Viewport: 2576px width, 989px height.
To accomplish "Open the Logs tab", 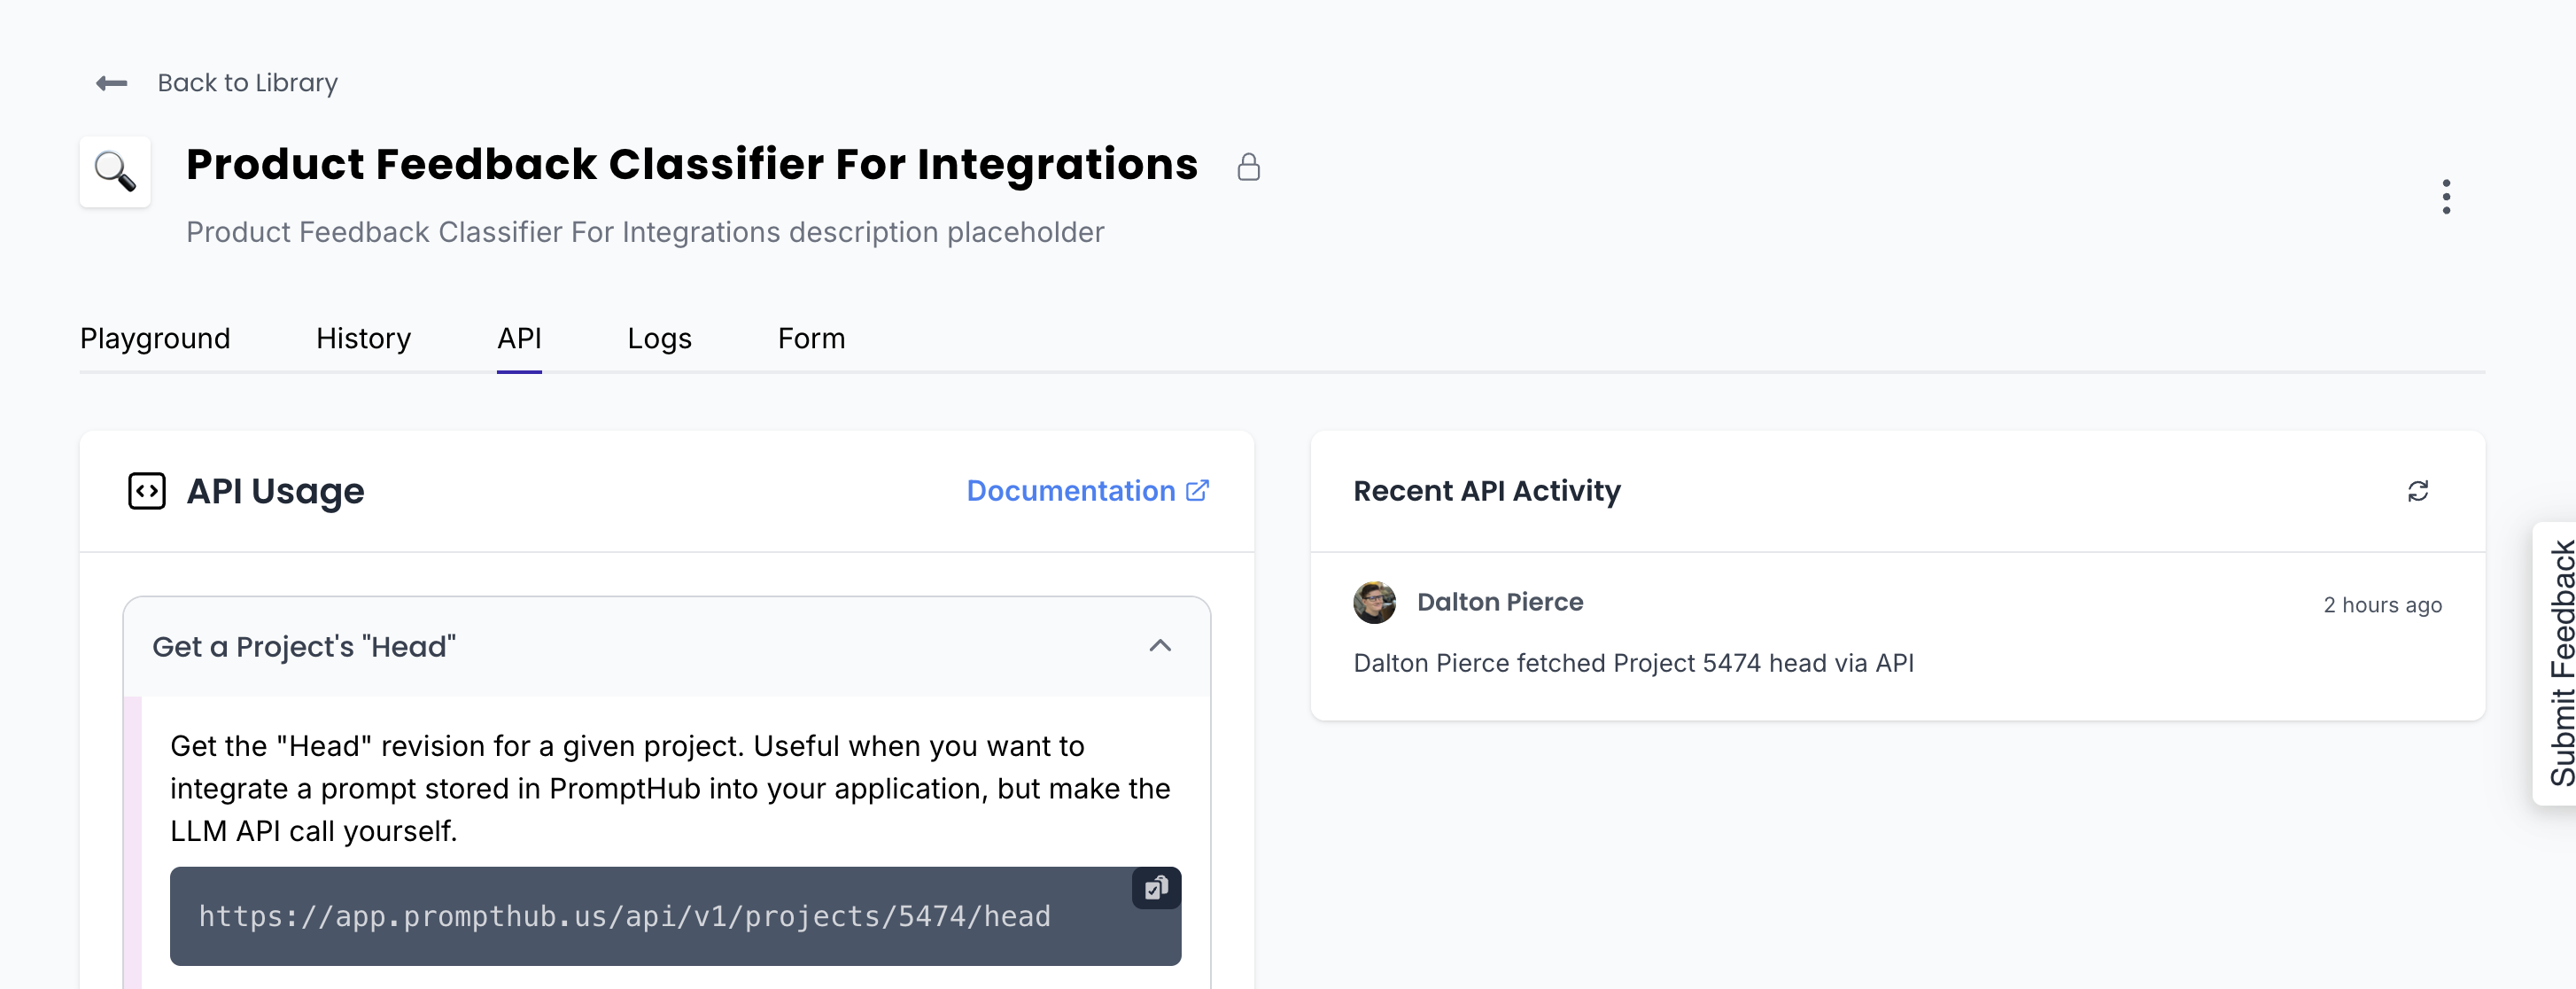I will [x=659, y=338].
